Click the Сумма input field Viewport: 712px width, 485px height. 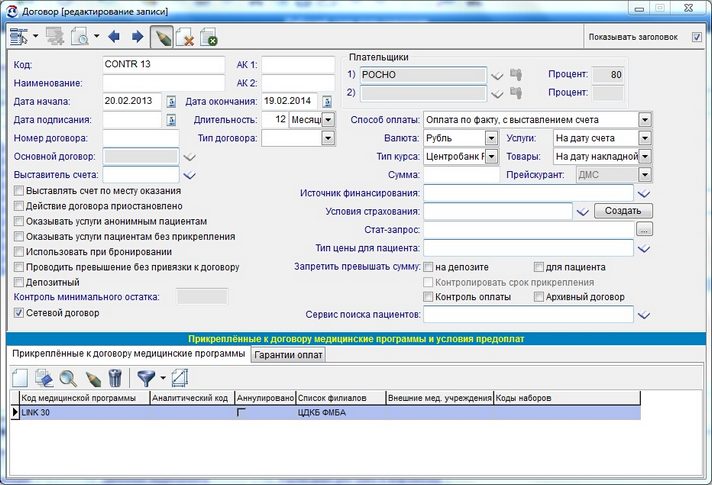click(x=461, y=175)
